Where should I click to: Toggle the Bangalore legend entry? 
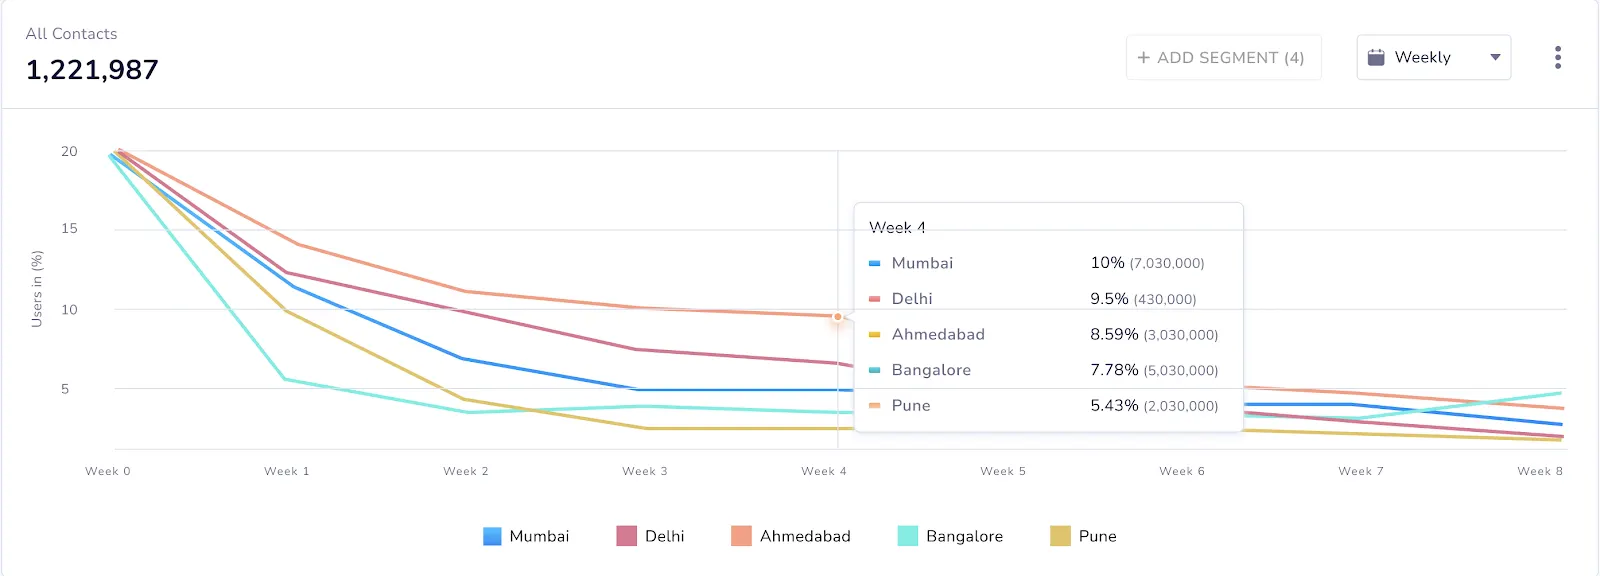(950, 536)
